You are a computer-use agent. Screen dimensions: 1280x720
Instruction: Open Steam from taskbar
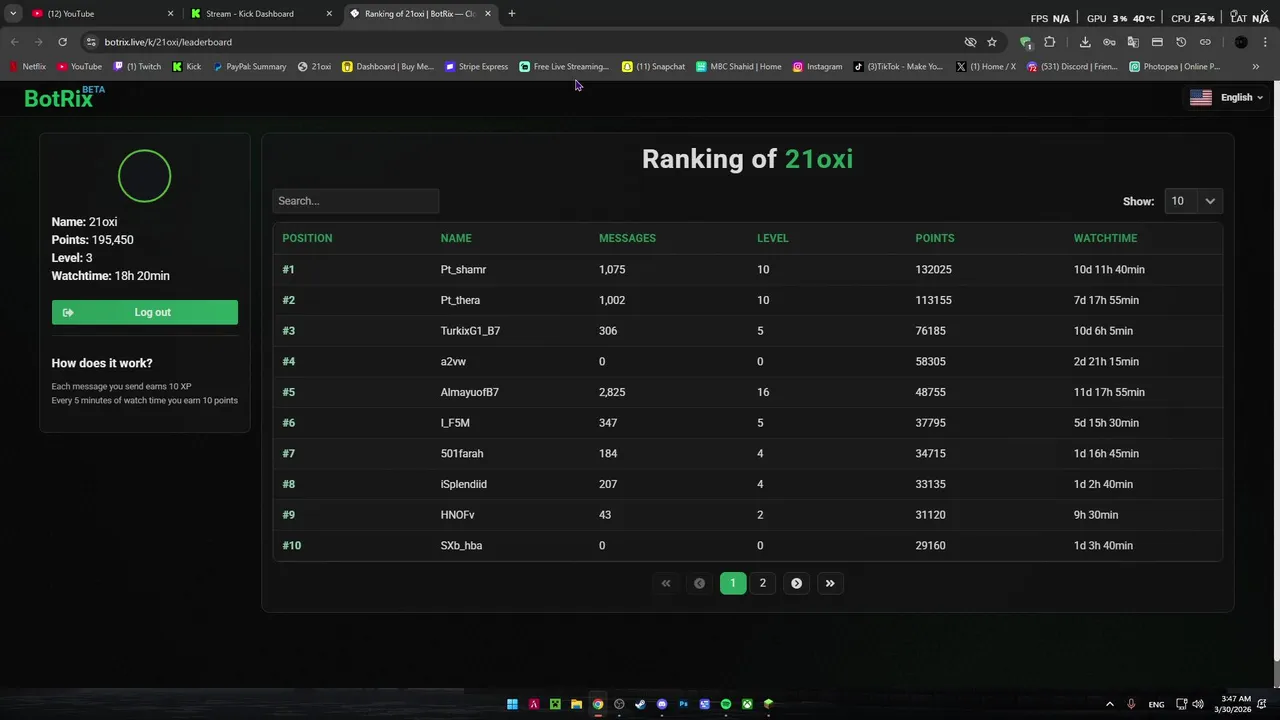pyautogui.click(x=640, y=704)
